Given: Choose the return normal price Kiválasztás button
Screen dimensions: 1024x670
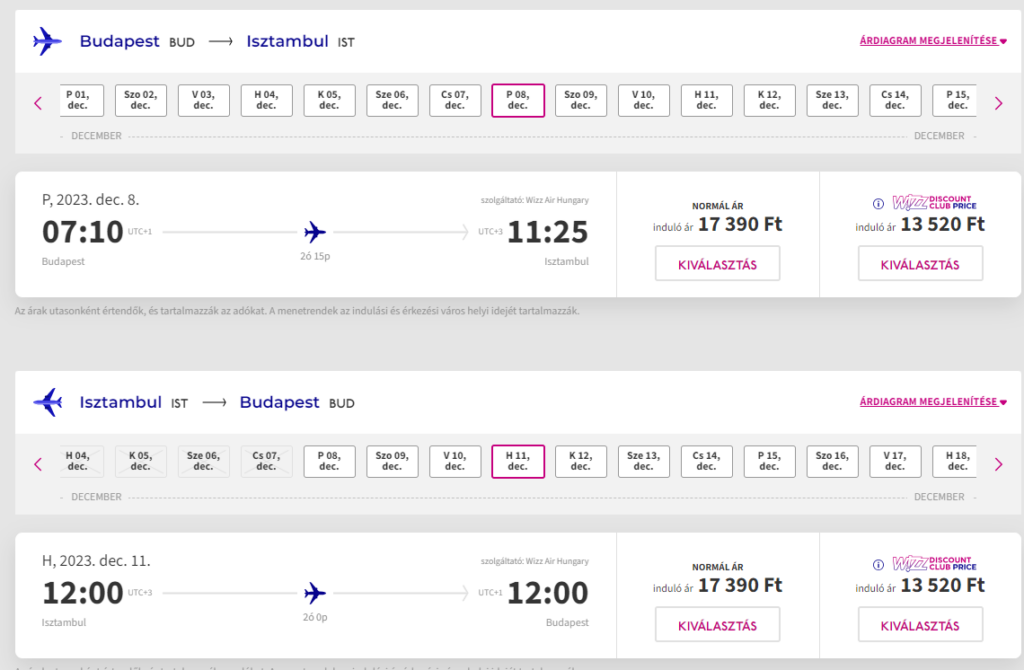Looking at the screenshot, I should click(x=717, y=625).
